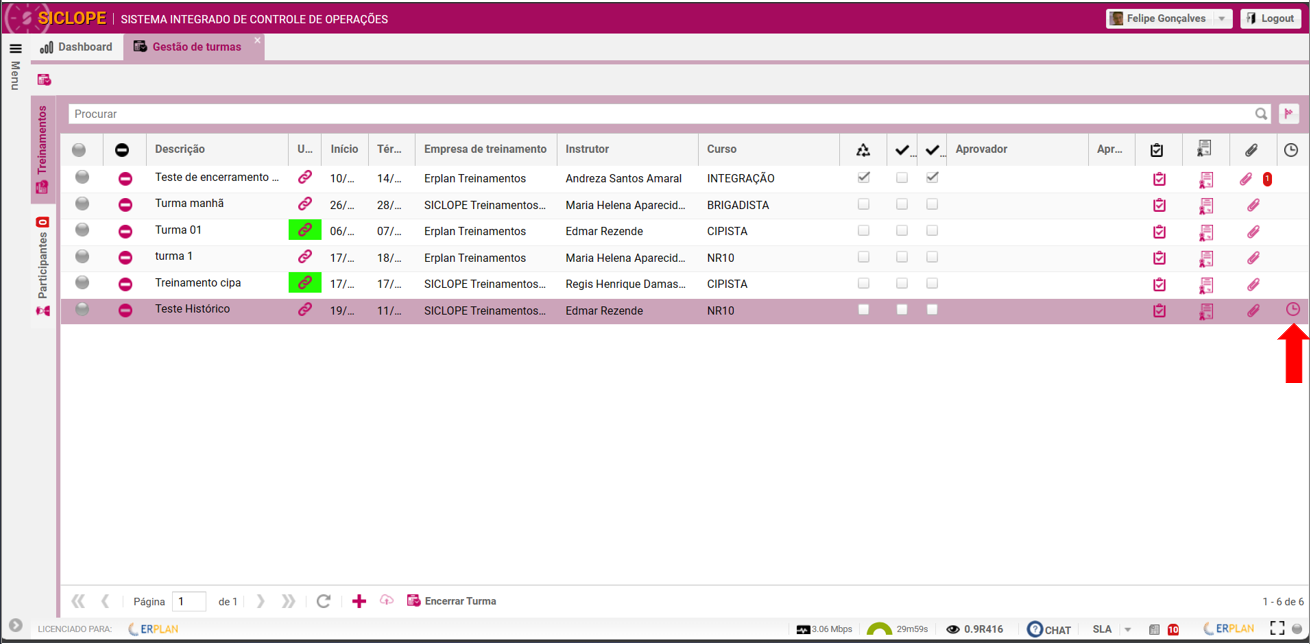Click the grey status circle for Turma manhã
Screen dimensions: 1310x644
click(x=82, y=204)
